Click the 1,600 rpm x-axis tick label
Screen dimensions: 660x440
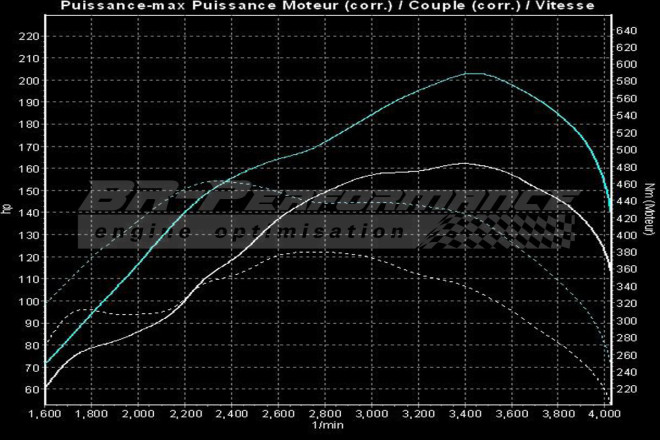pyautogui.click(x=46, y=412)
